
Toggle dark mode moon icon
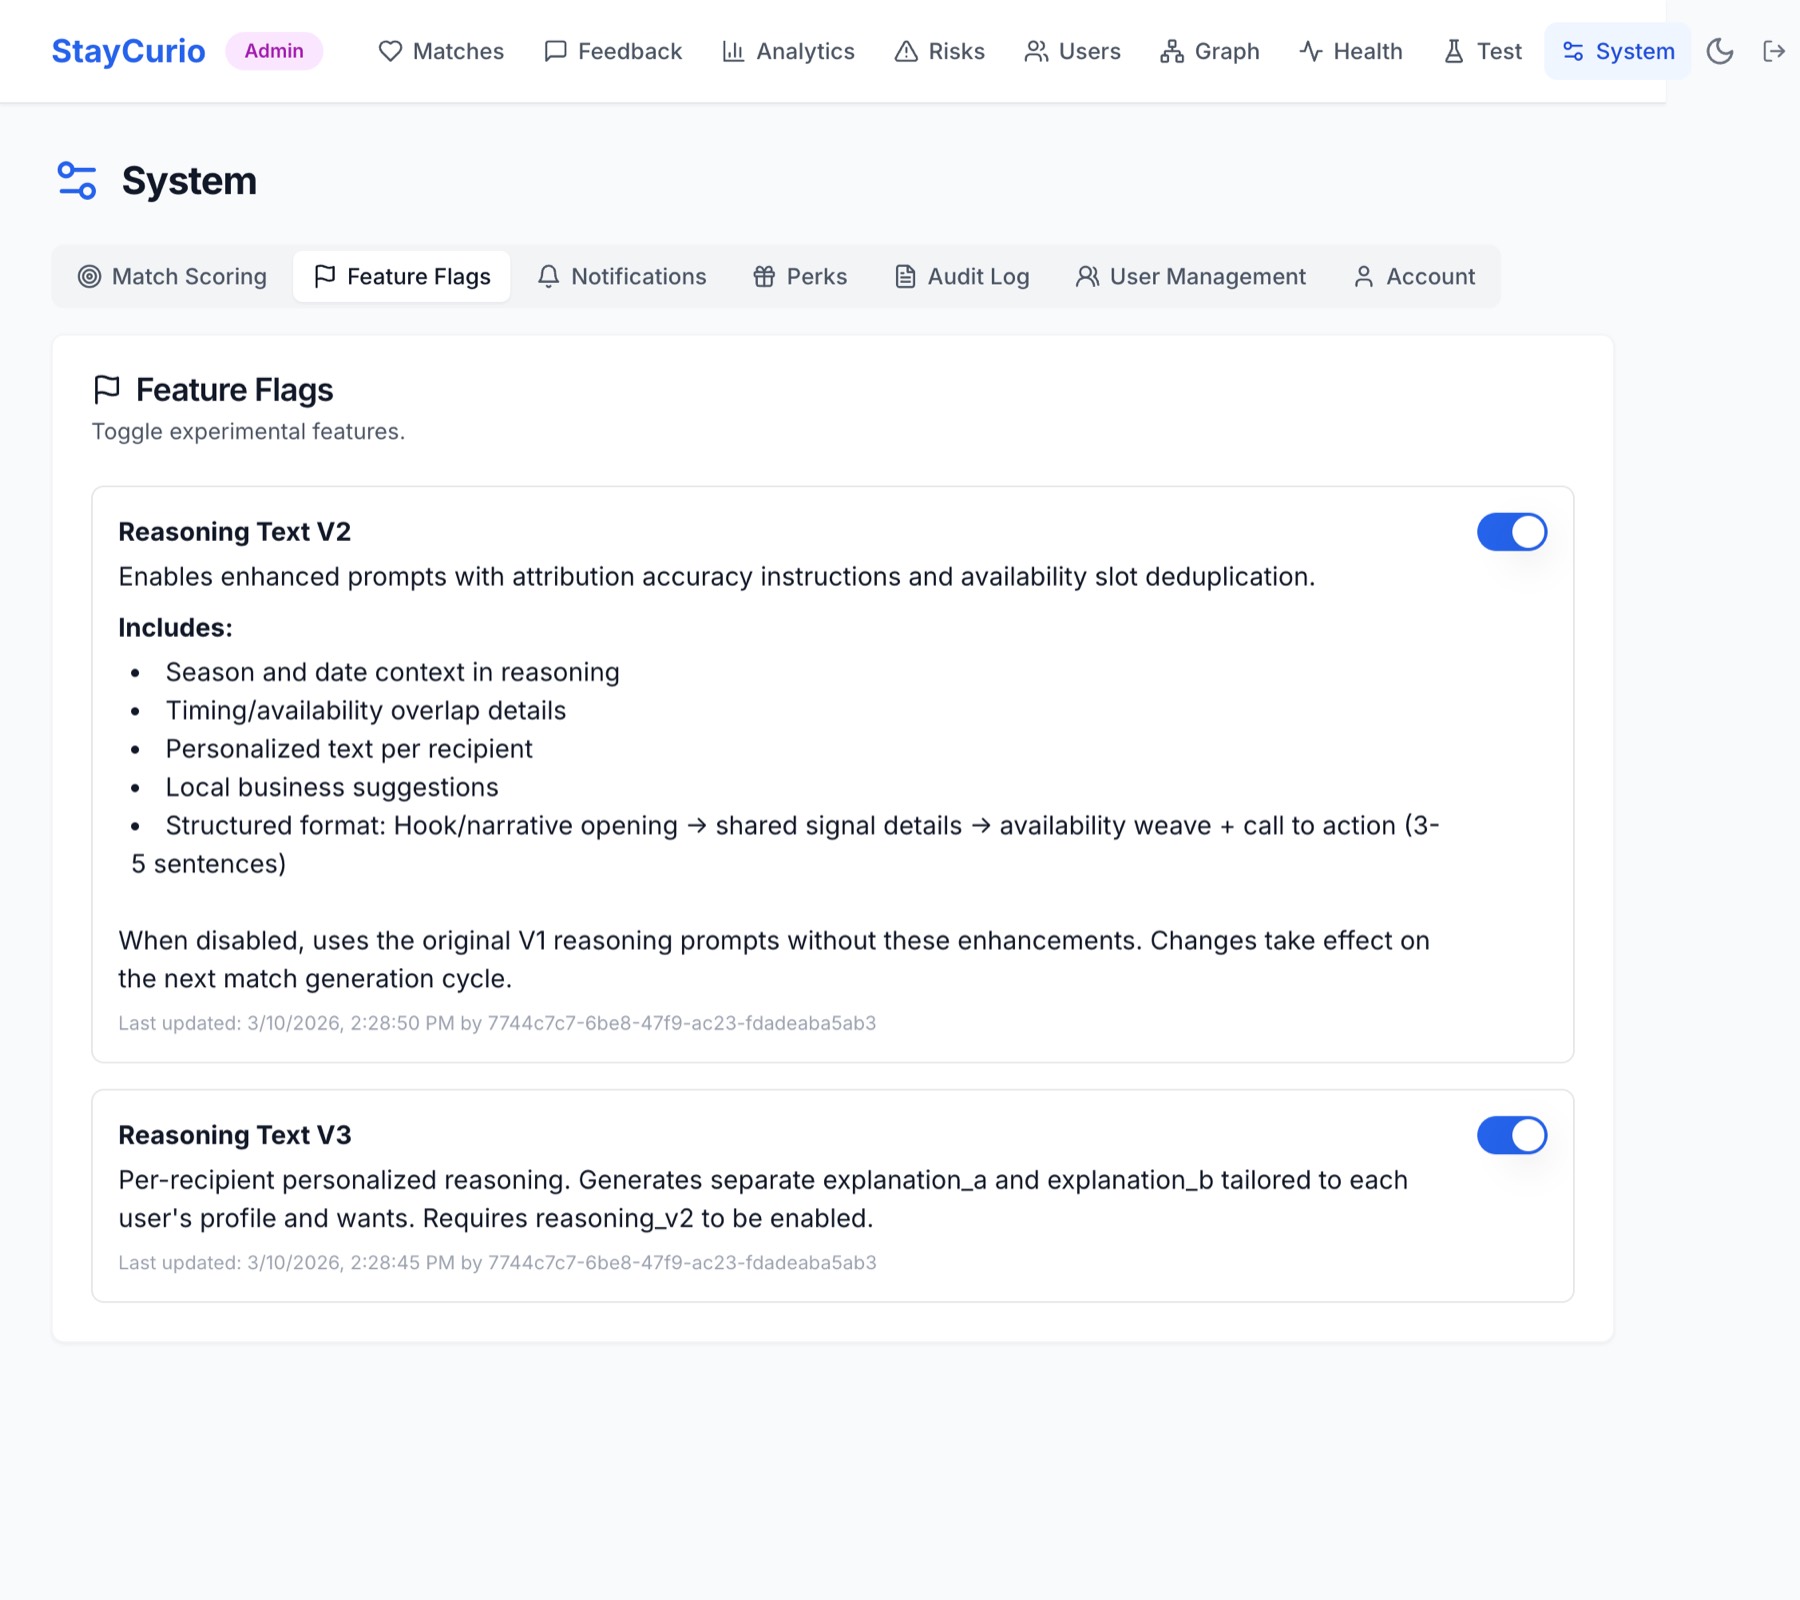[x=1719, y=51]
